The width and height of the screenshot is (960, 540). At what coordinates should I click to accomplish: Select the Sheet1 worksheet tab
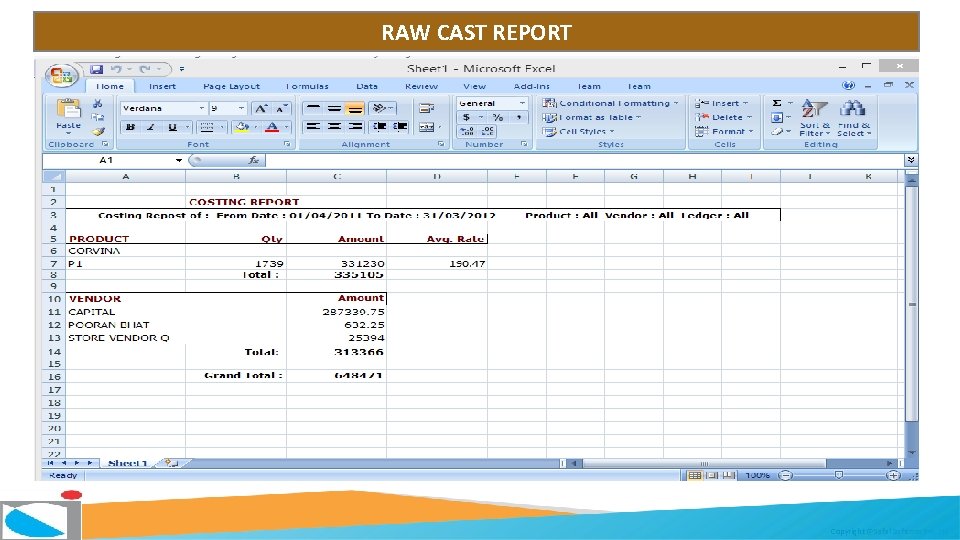pos(127,463)
